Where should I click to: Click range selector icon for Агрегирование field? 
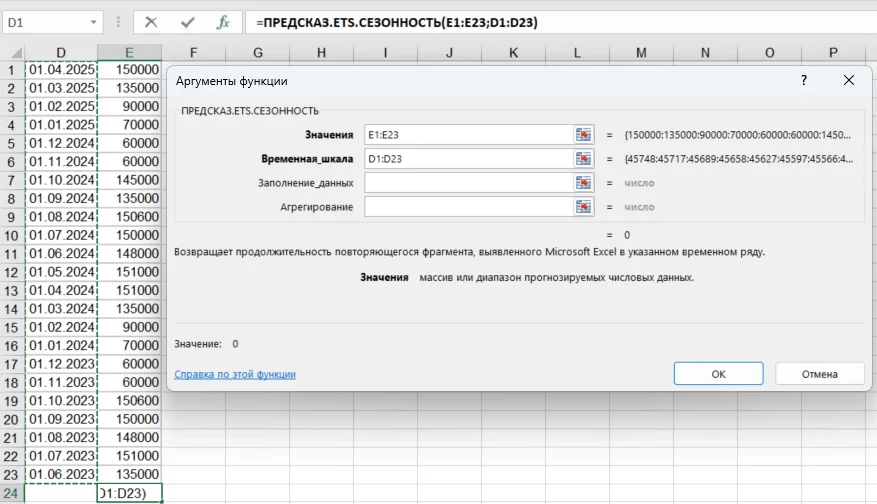coord(584,206)
